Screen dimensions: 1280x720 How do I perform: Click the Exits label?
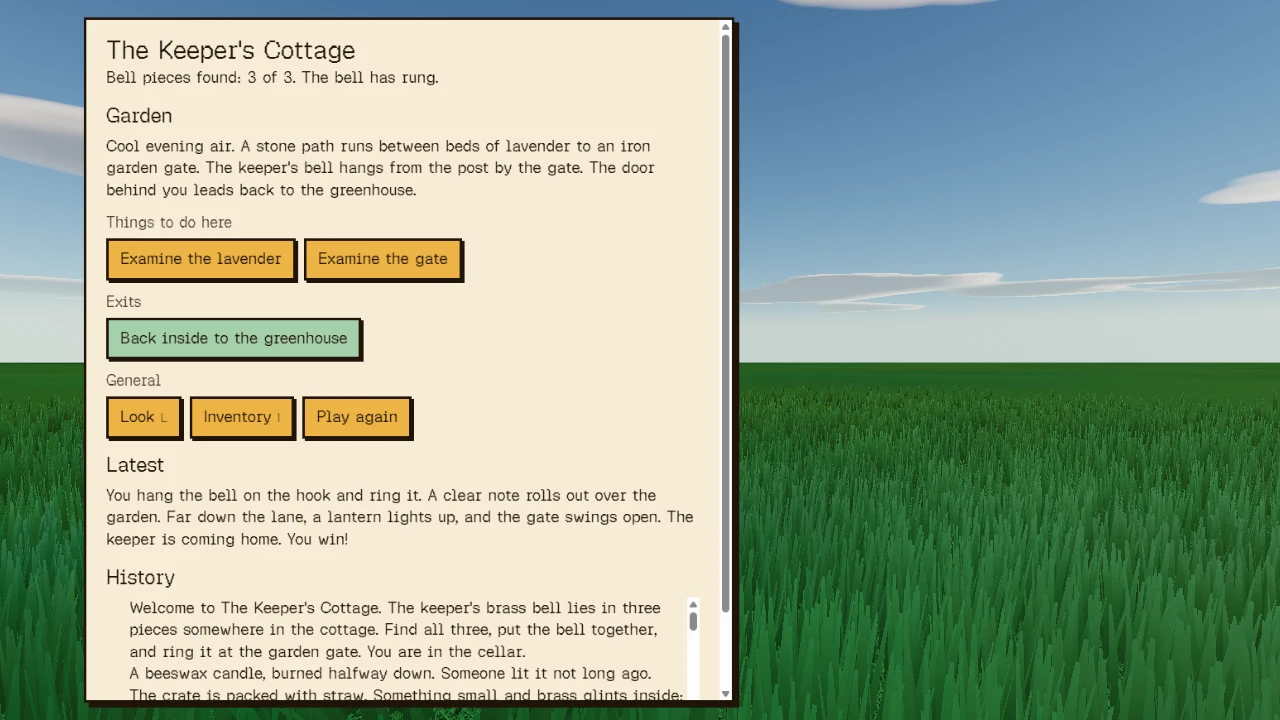124,301
